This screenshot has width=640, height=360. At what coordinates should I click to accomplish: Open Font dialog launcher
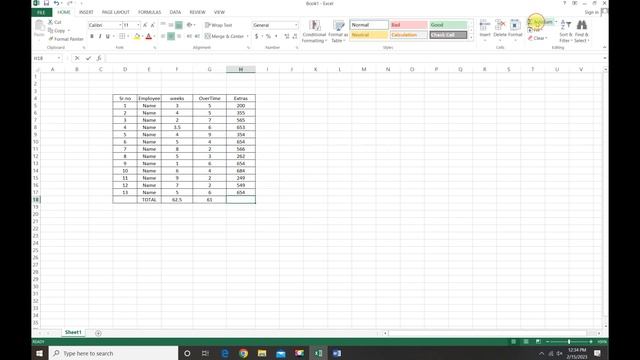coord(155,48)
